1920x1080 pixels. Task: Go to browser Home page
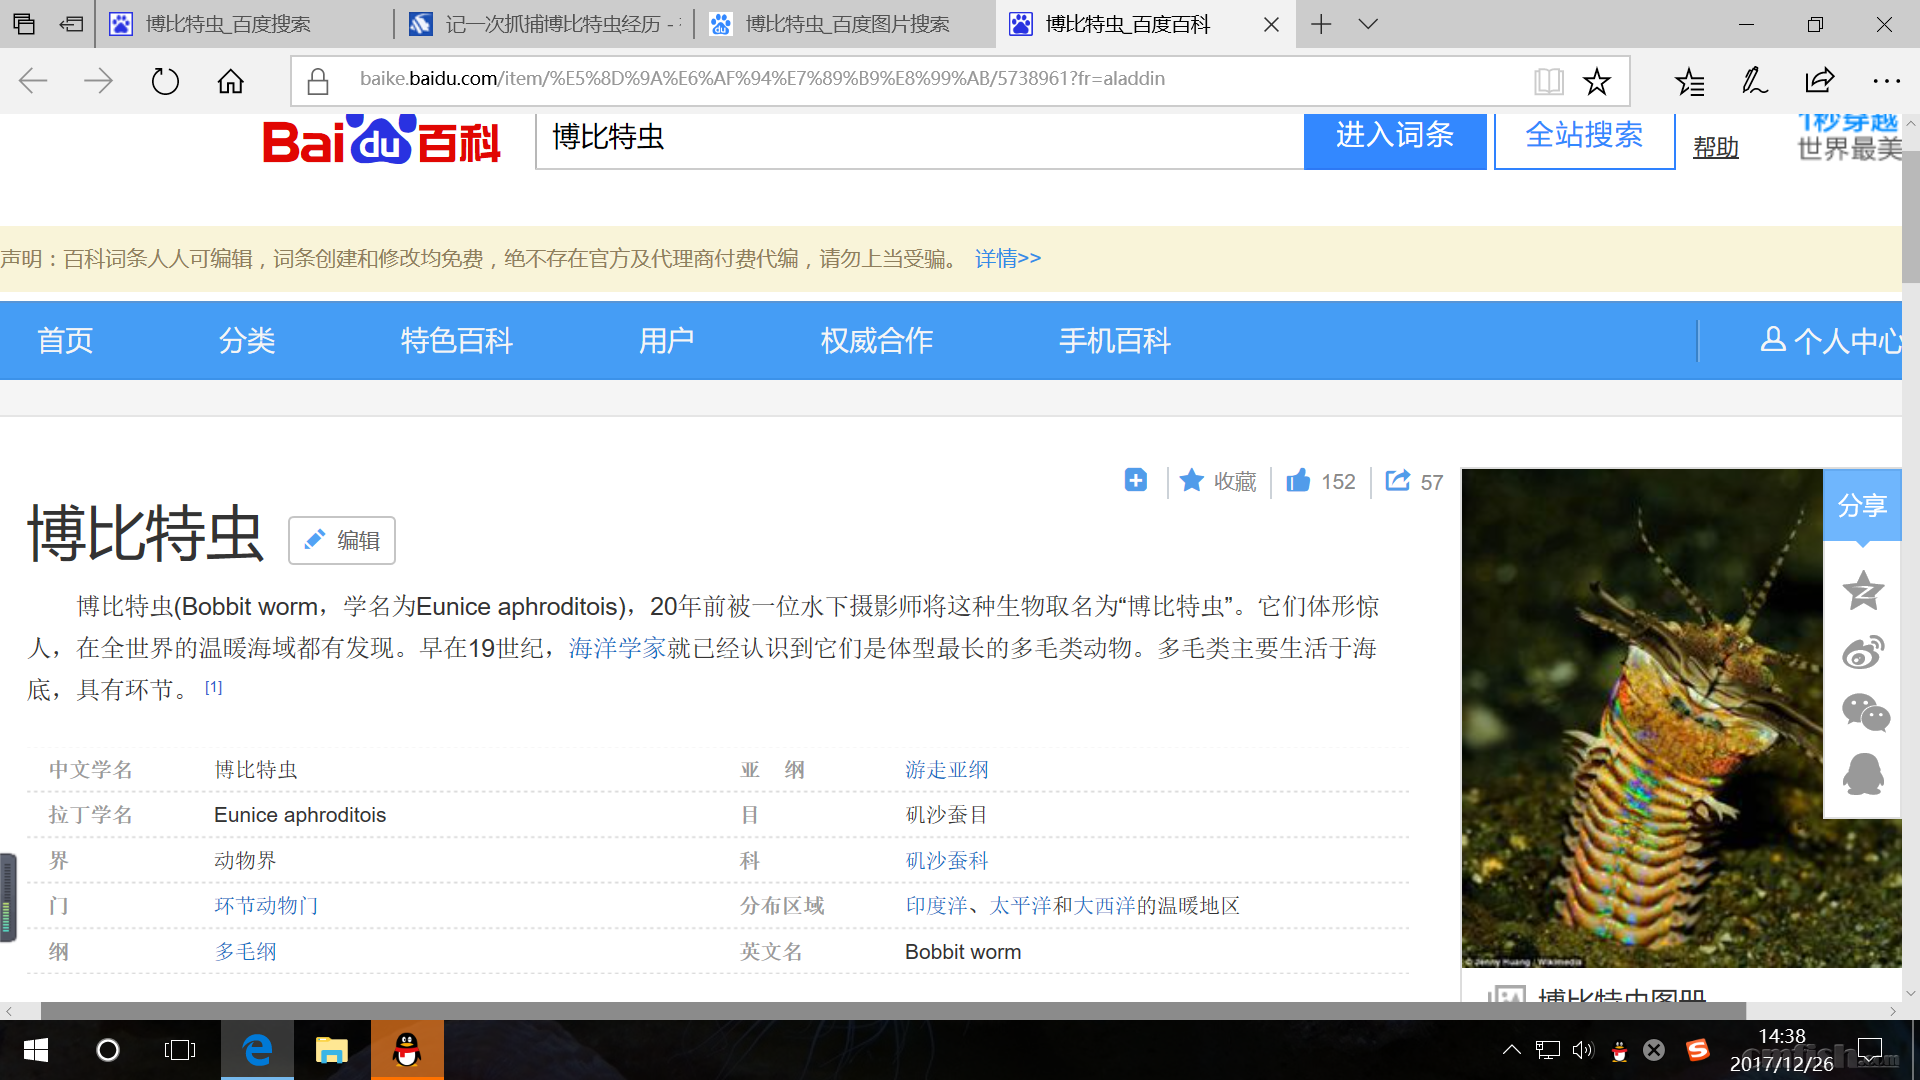click(231, 81)
